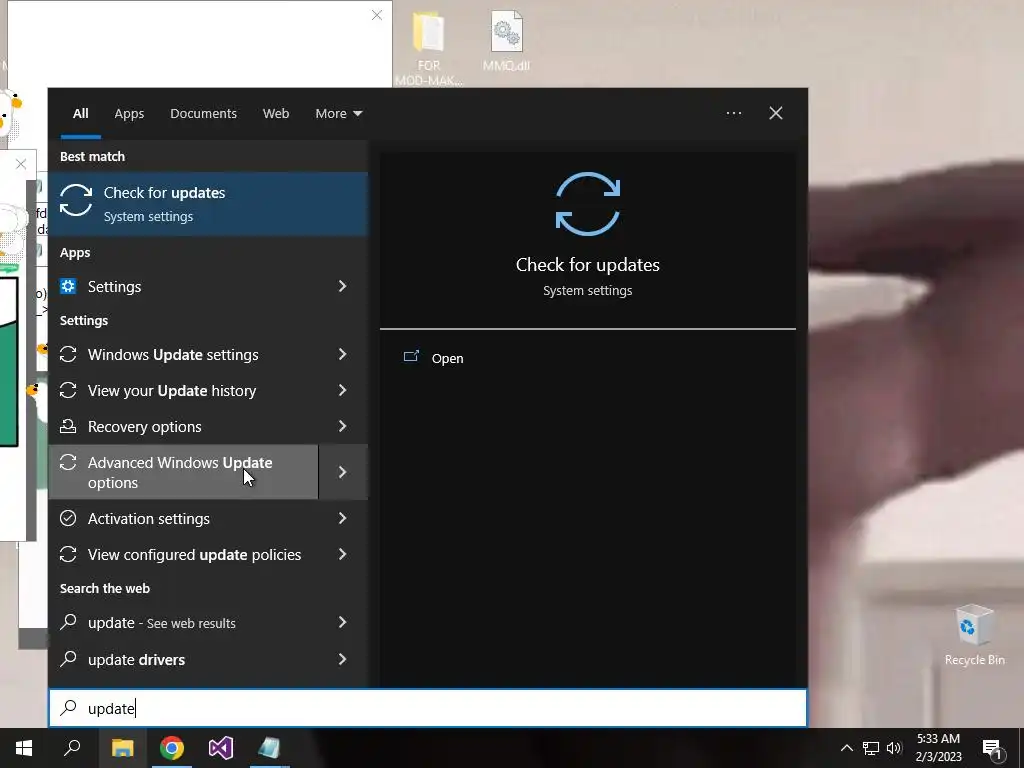The width and height of the screenshot is (1024, 768).
Task: Expand View configured update policies chevron
Action: pos(343,554)
